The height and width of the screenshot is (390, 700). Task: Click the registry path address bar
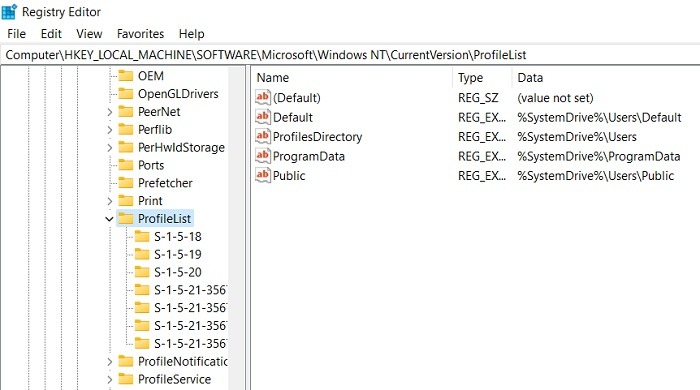click(350, 55)
